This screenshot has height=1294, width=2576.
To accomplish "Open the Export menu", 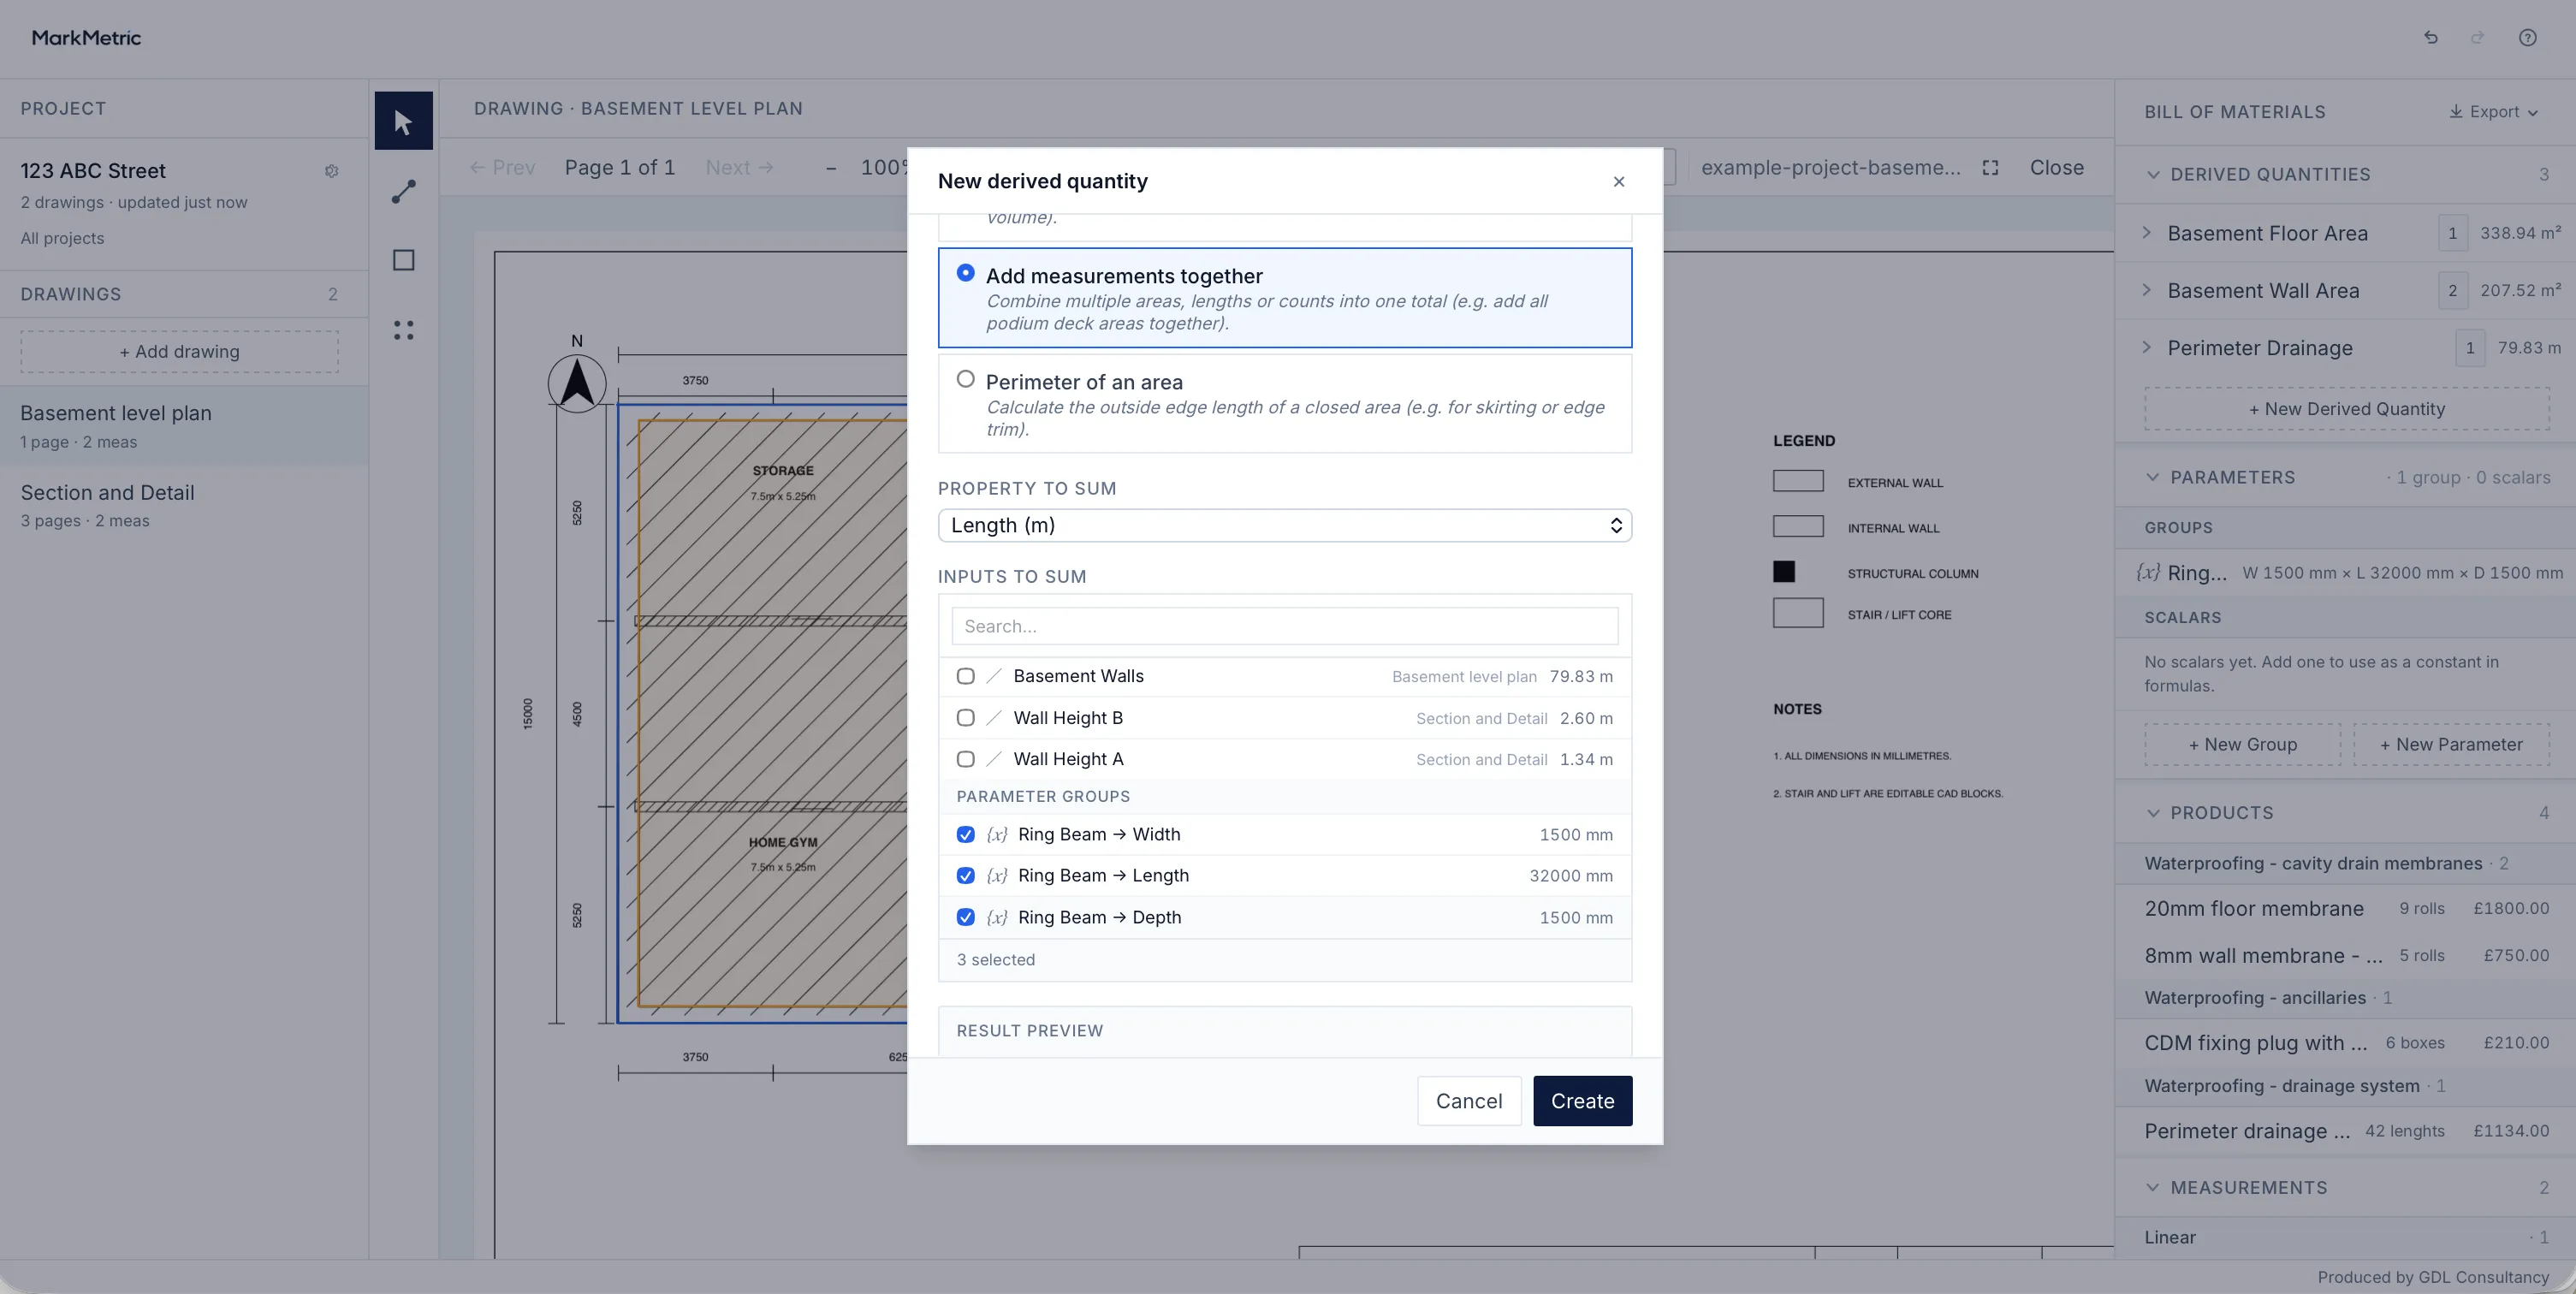I will pos(2494,112).
